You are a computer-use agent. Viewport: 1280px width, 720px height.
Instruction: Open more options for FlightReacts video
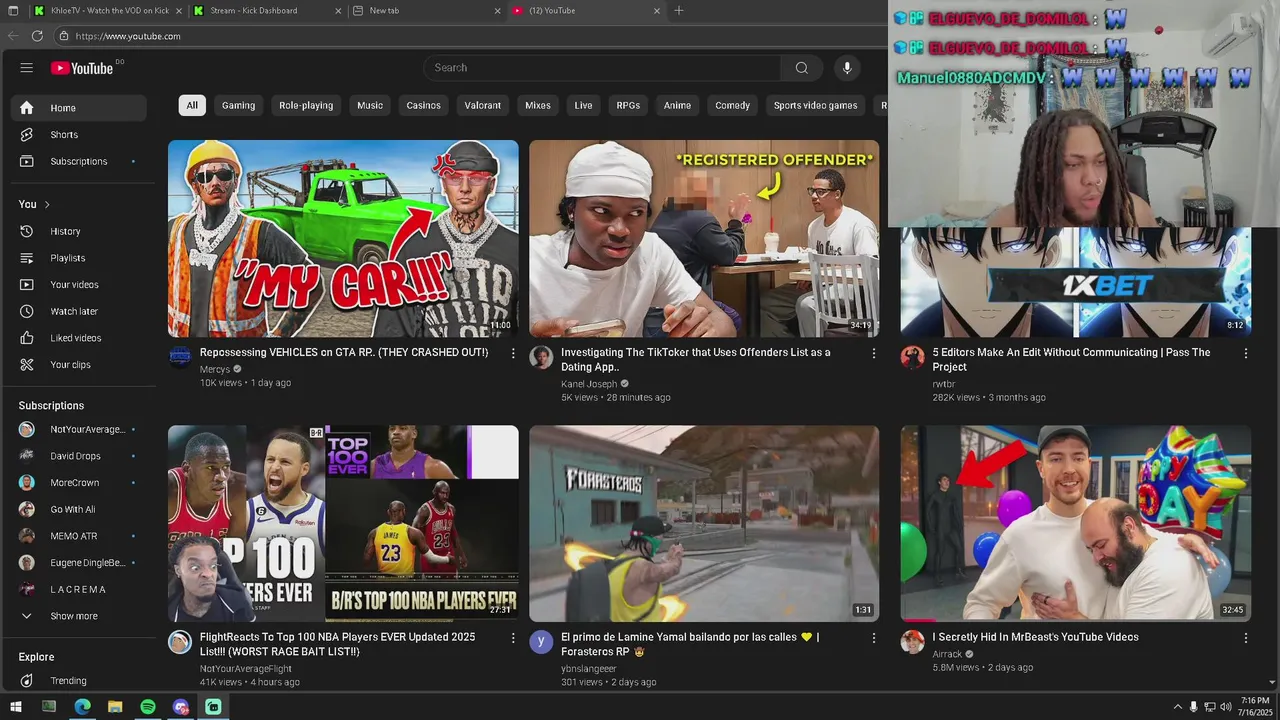(513, 638)
